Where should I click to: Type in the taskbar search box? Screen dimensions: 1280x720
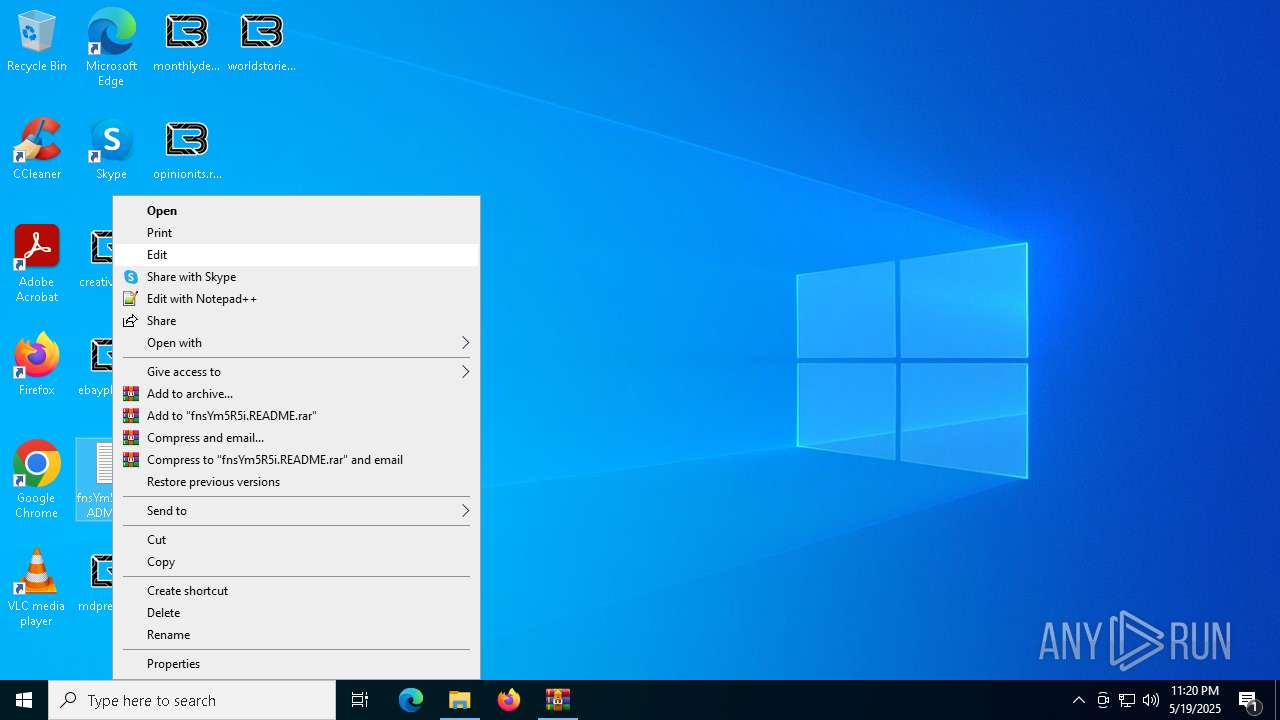point(192,700)
